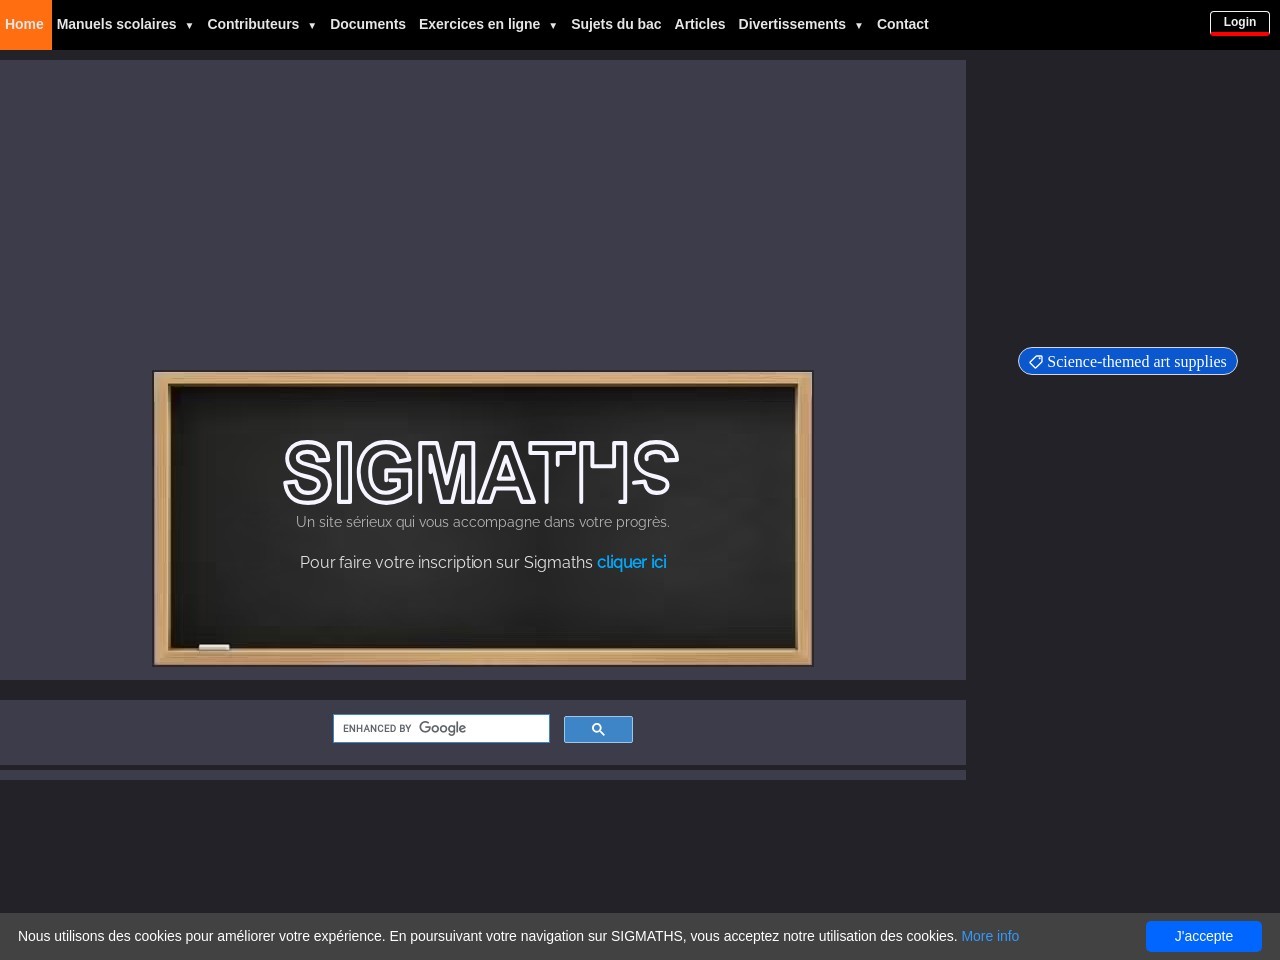This screenshot has width=1280, height=960.
Task: Focus the Google custom search field
Action: [x=441, y=728]
